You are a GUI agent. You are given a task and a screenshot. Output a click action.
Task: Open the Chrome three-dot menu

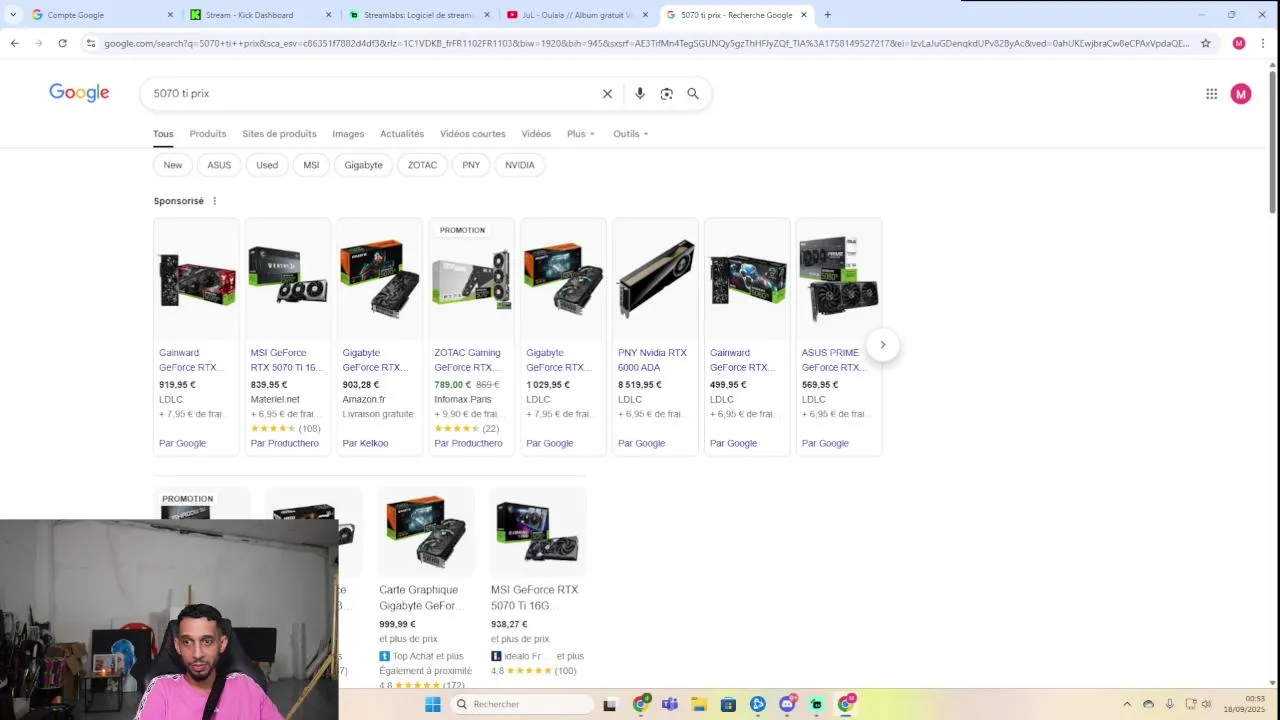coord(1263,43)
